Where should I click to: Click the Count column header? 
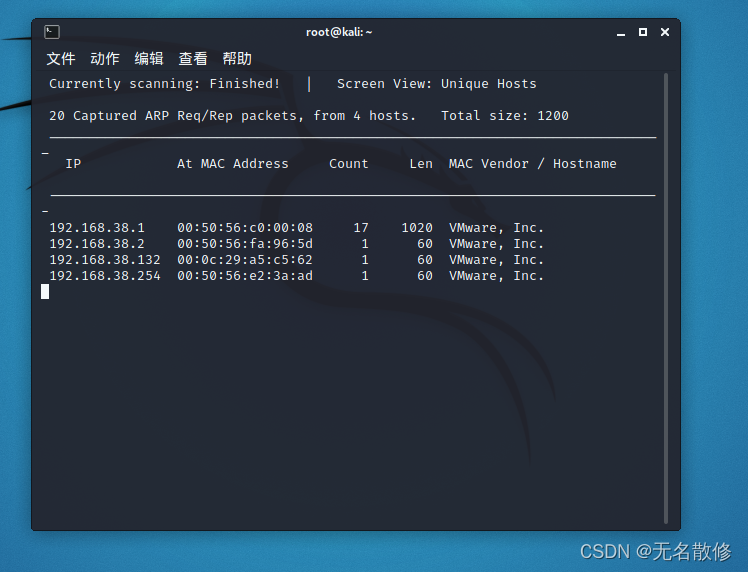pyautogui.click(x=349, y=164)
